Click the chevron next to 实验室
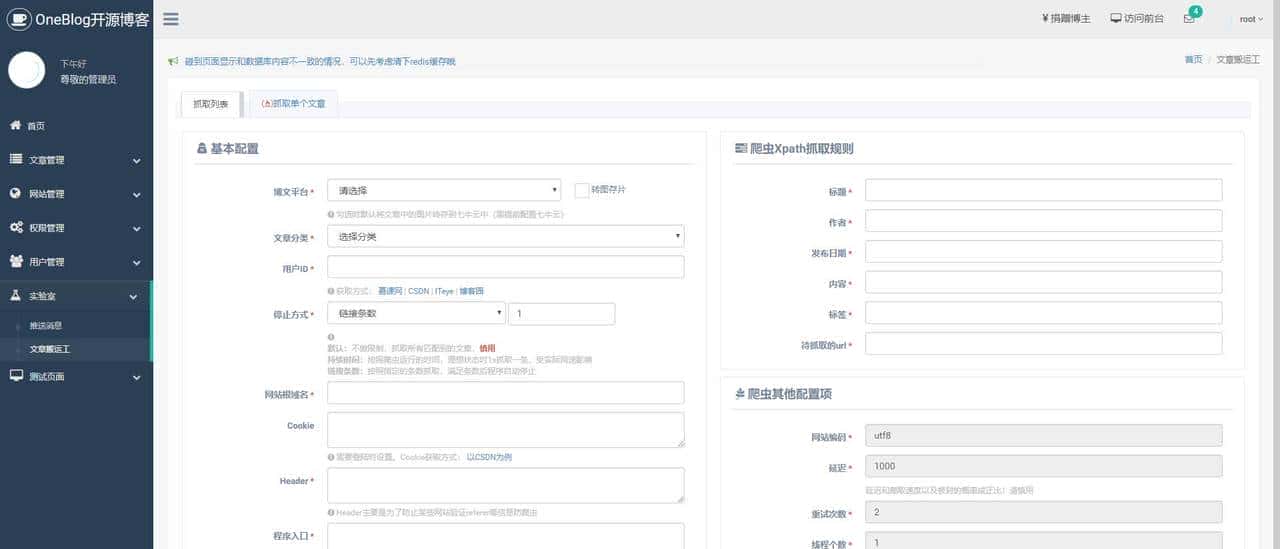Image resolution: width=1280 pixels, height=549 pixels. [x=134, y=297]
